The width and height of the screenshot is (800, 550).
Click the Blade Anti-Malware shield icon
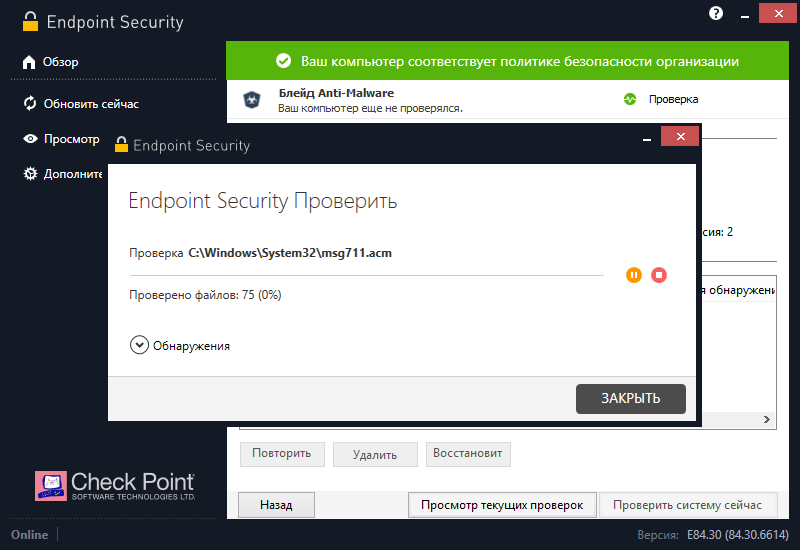tap(252, 99)
